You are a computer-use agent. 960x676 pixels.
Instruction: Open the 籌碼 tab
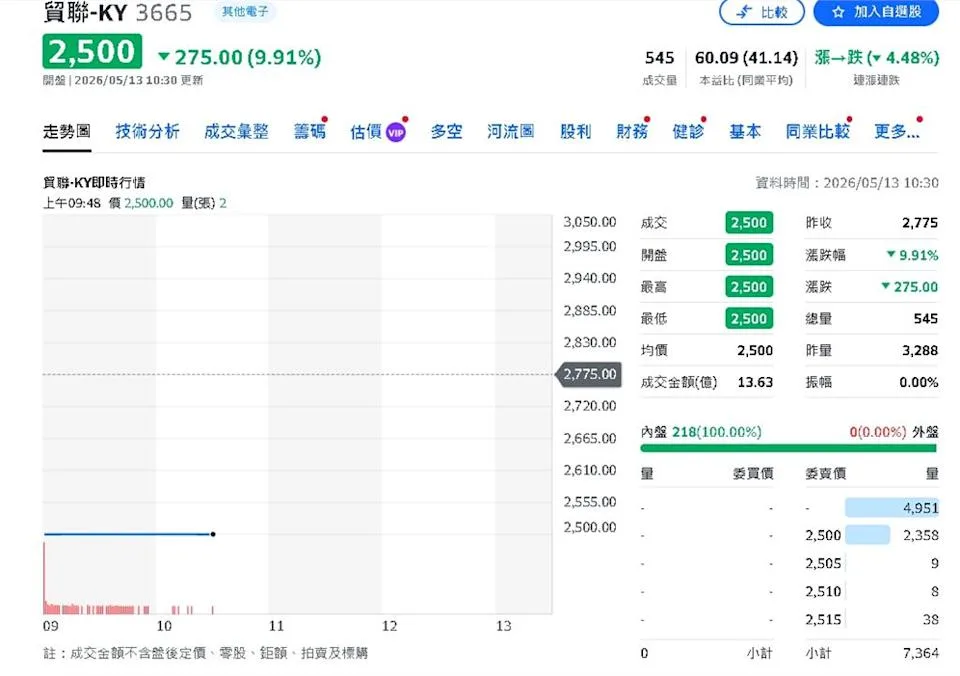(309, 131)
